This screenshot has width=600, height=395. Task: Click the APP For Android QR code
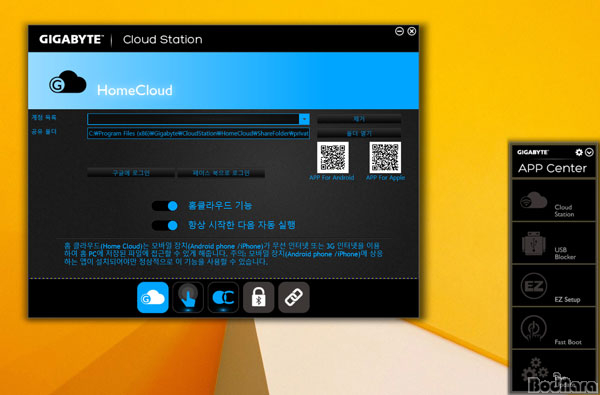pyautogui.click(x=333, y=157)
